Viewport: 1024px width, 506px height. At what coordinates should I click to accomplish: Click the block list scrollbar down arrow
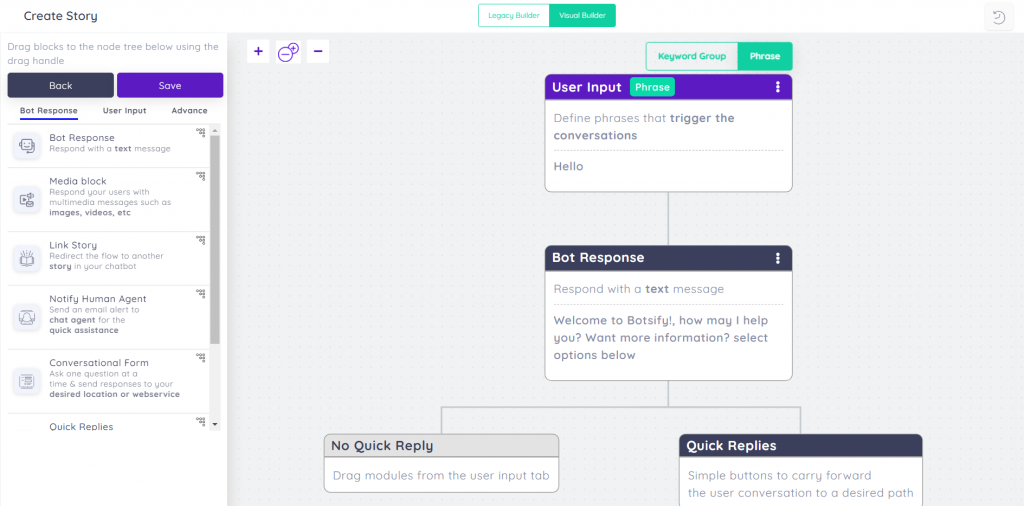pyautogui.click(x=215, y=424)
